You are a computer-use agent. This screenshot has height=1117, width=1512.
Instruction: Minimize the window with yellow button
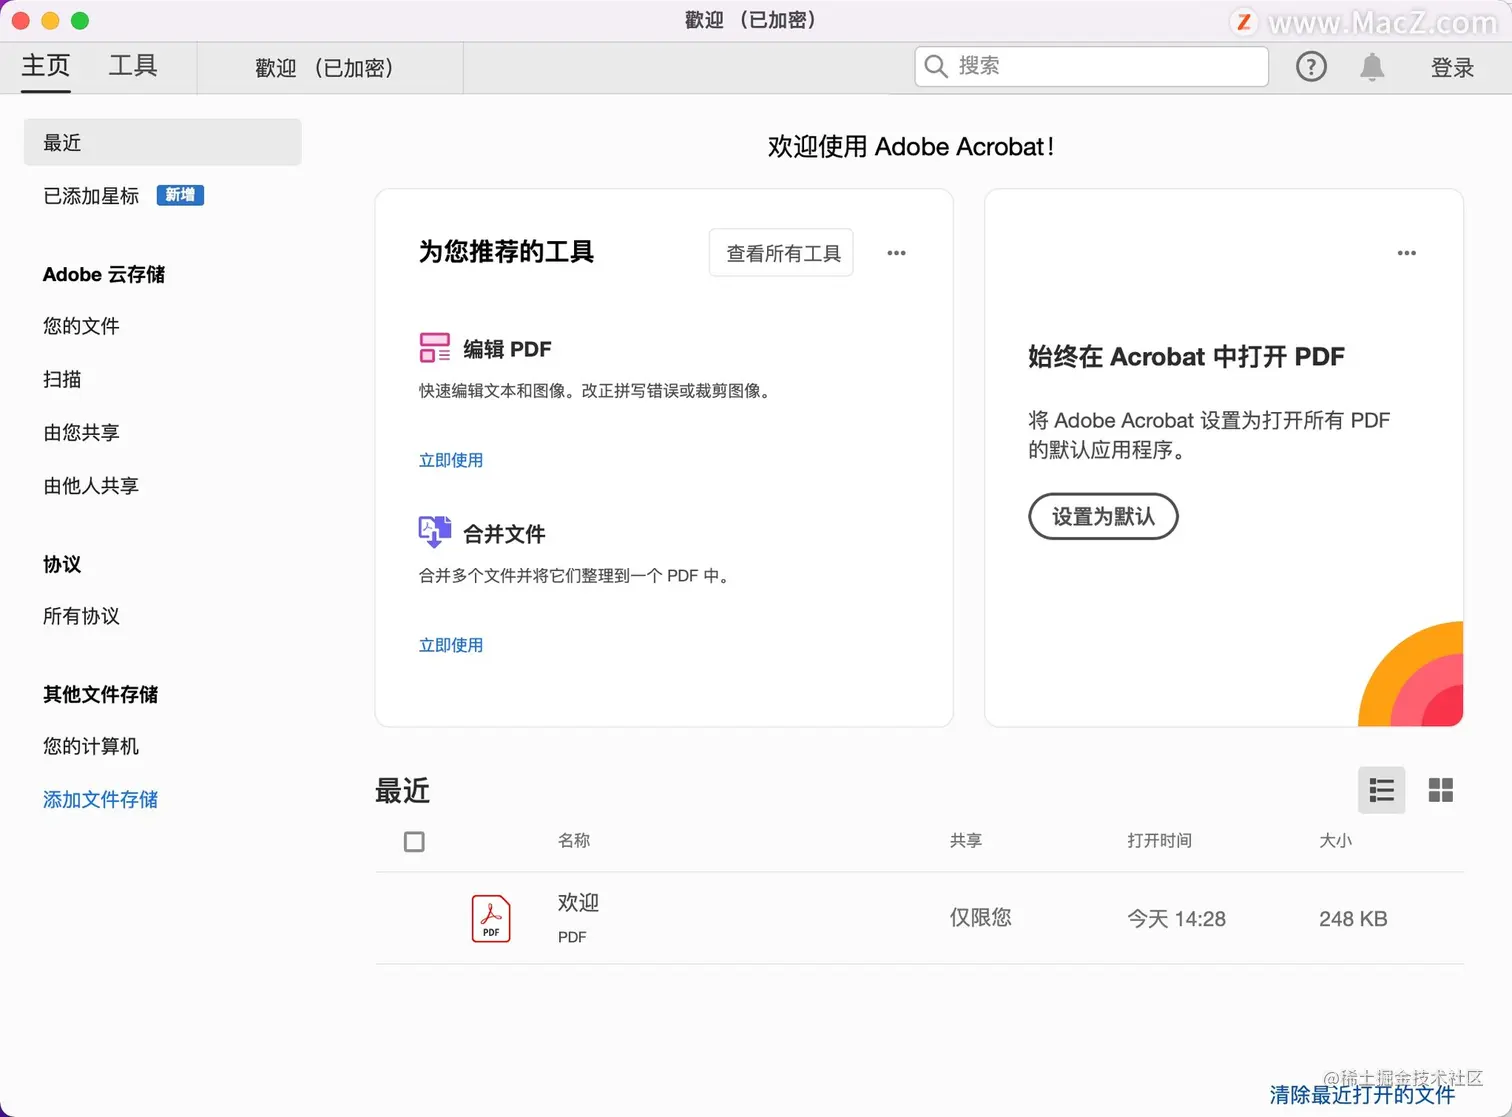pos(51,20)
